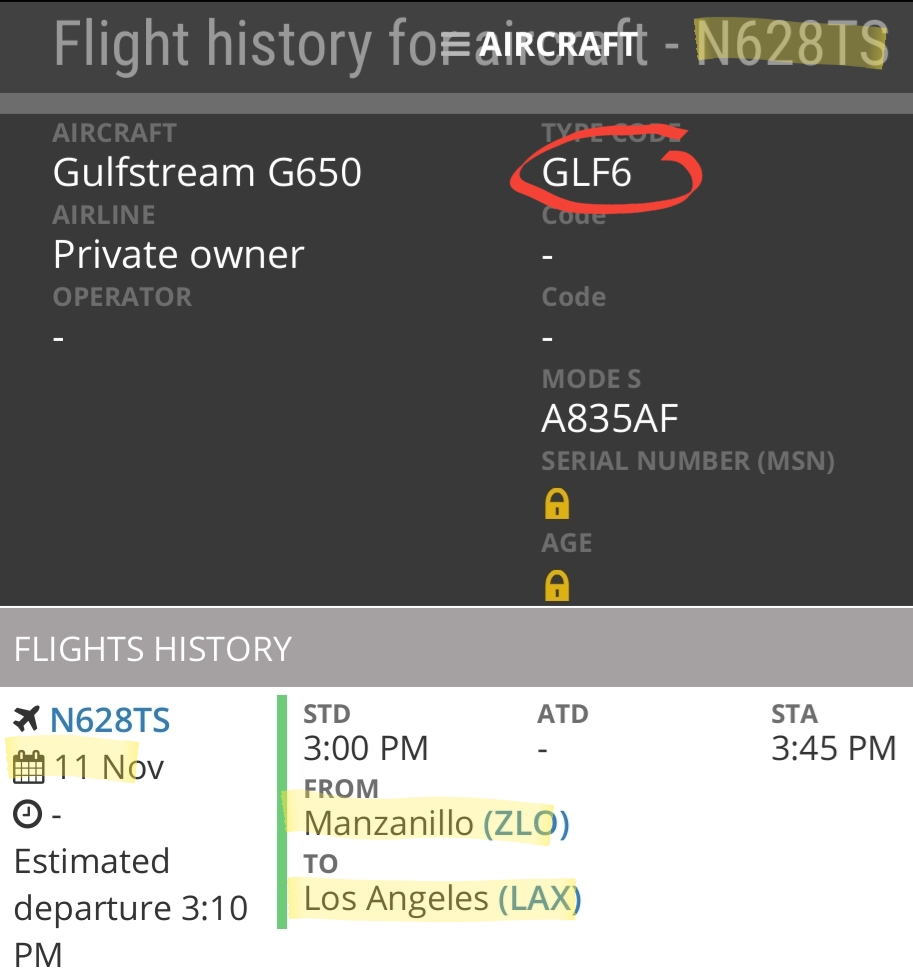Viewport: 913px width, 979px height.
Task: Click the Private owner airline value
Action: (x=178, y=255)
